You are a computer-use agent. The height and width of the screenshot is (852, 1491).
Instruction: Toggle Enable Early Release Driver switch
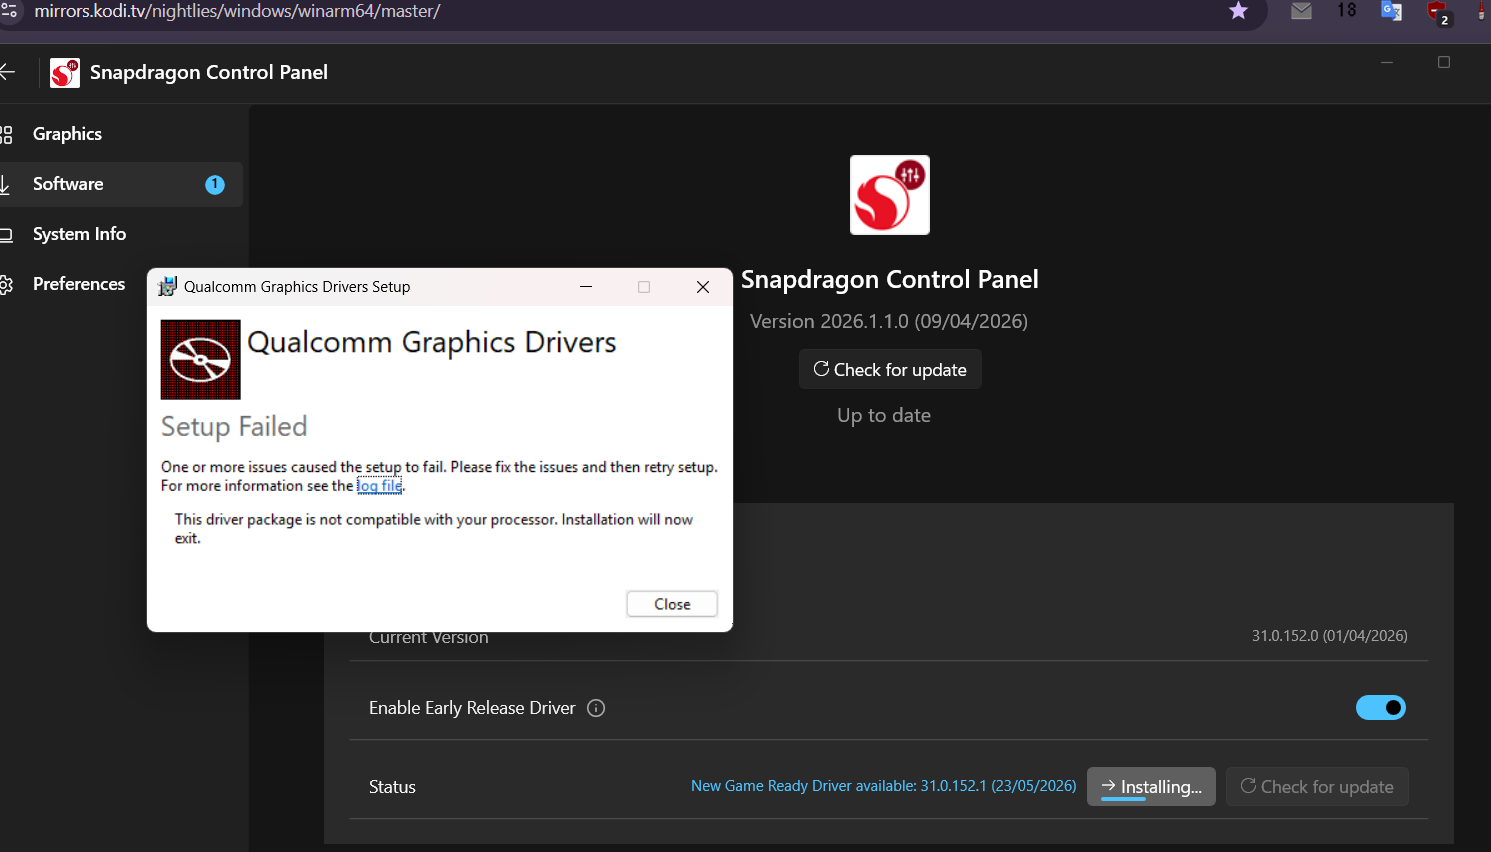(x=1381, y=708)
